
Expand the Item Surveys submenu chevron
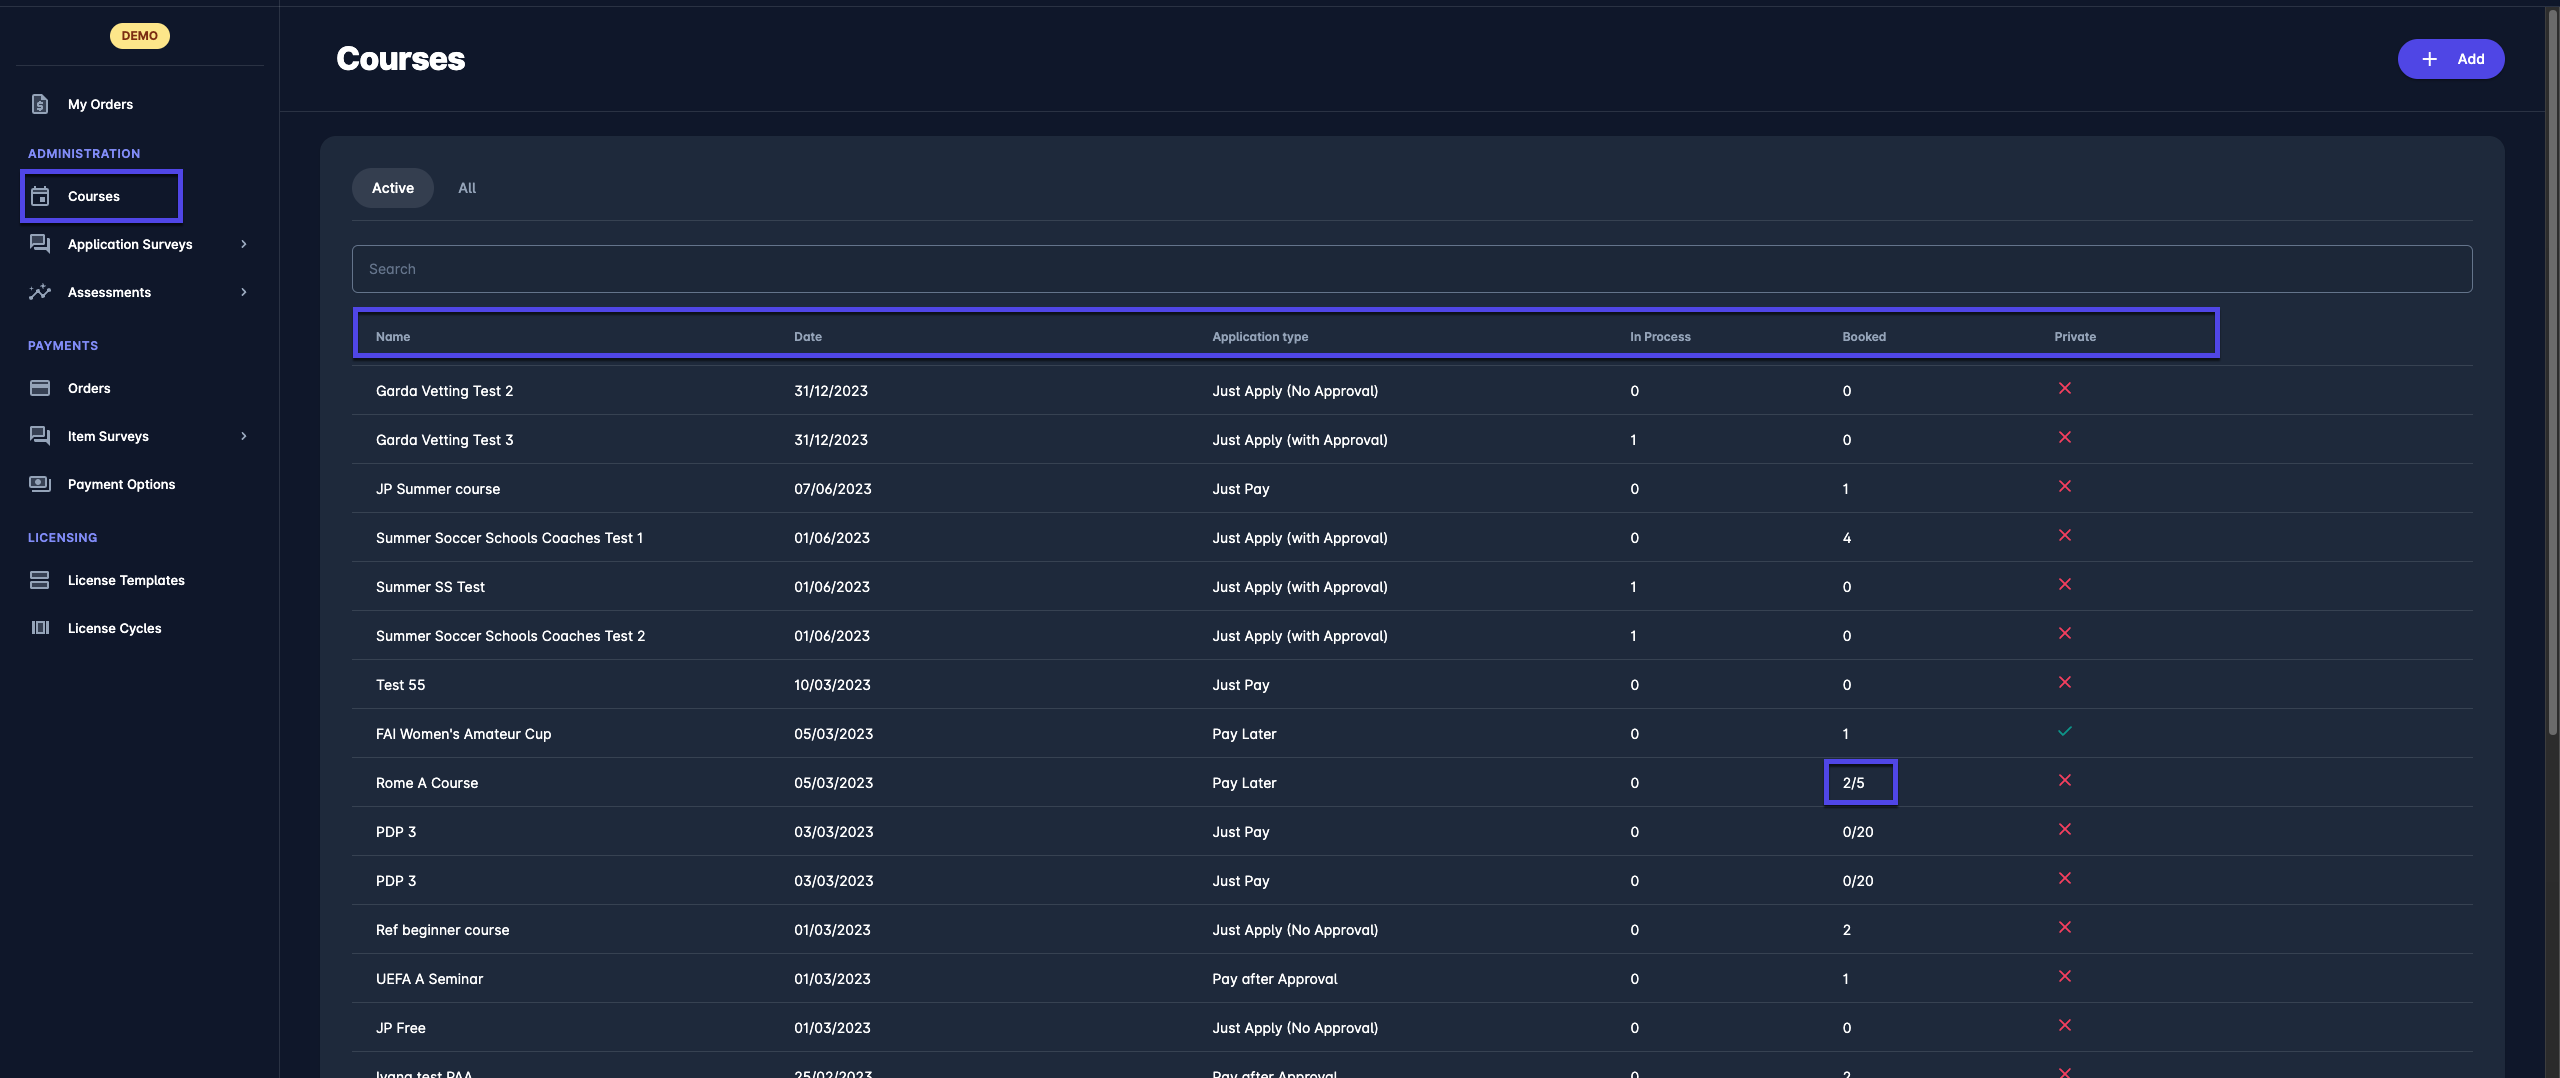tap(243, 436)
